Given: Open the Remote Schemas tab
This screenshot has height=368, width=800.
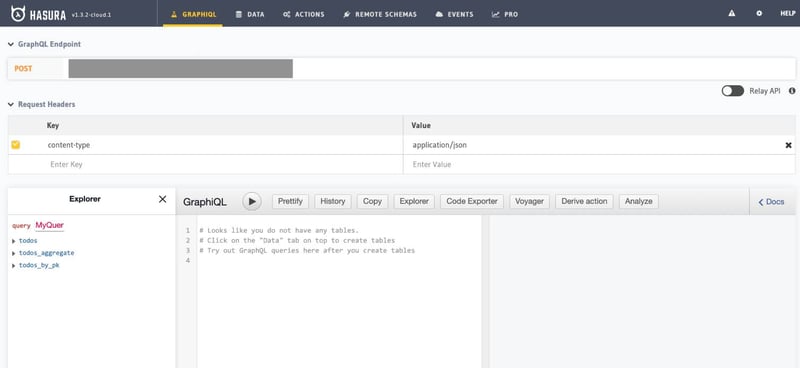Looking at the screenshot, I should click(x=380, y=14).
